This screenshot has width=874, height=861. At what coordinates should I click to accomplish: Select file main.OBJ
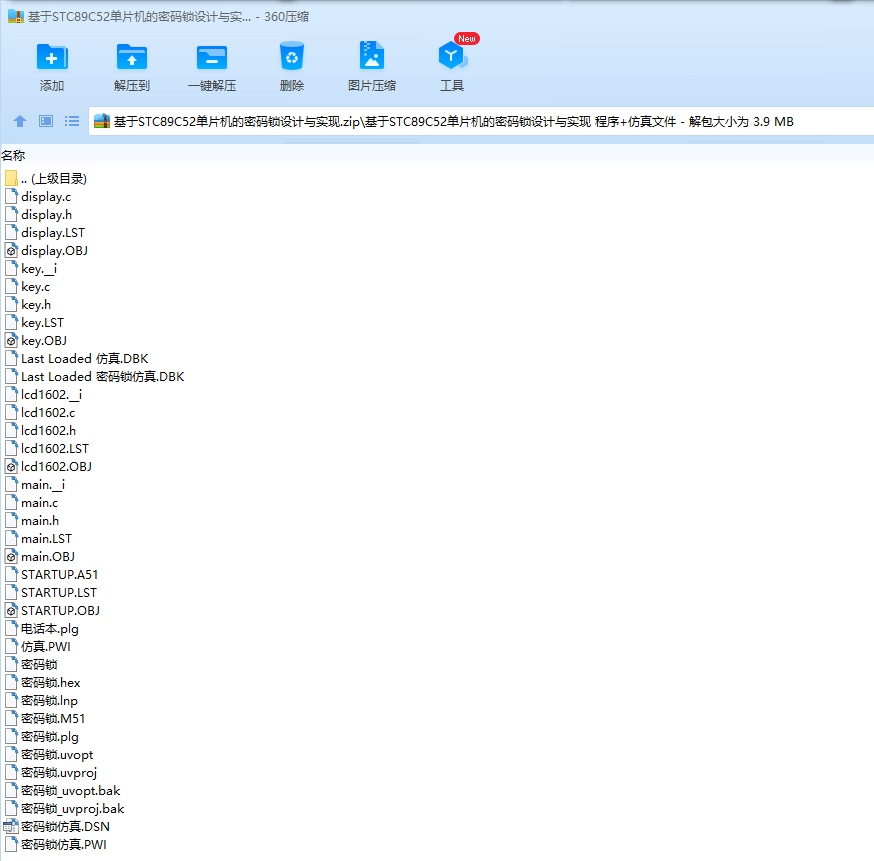(48, 557)
